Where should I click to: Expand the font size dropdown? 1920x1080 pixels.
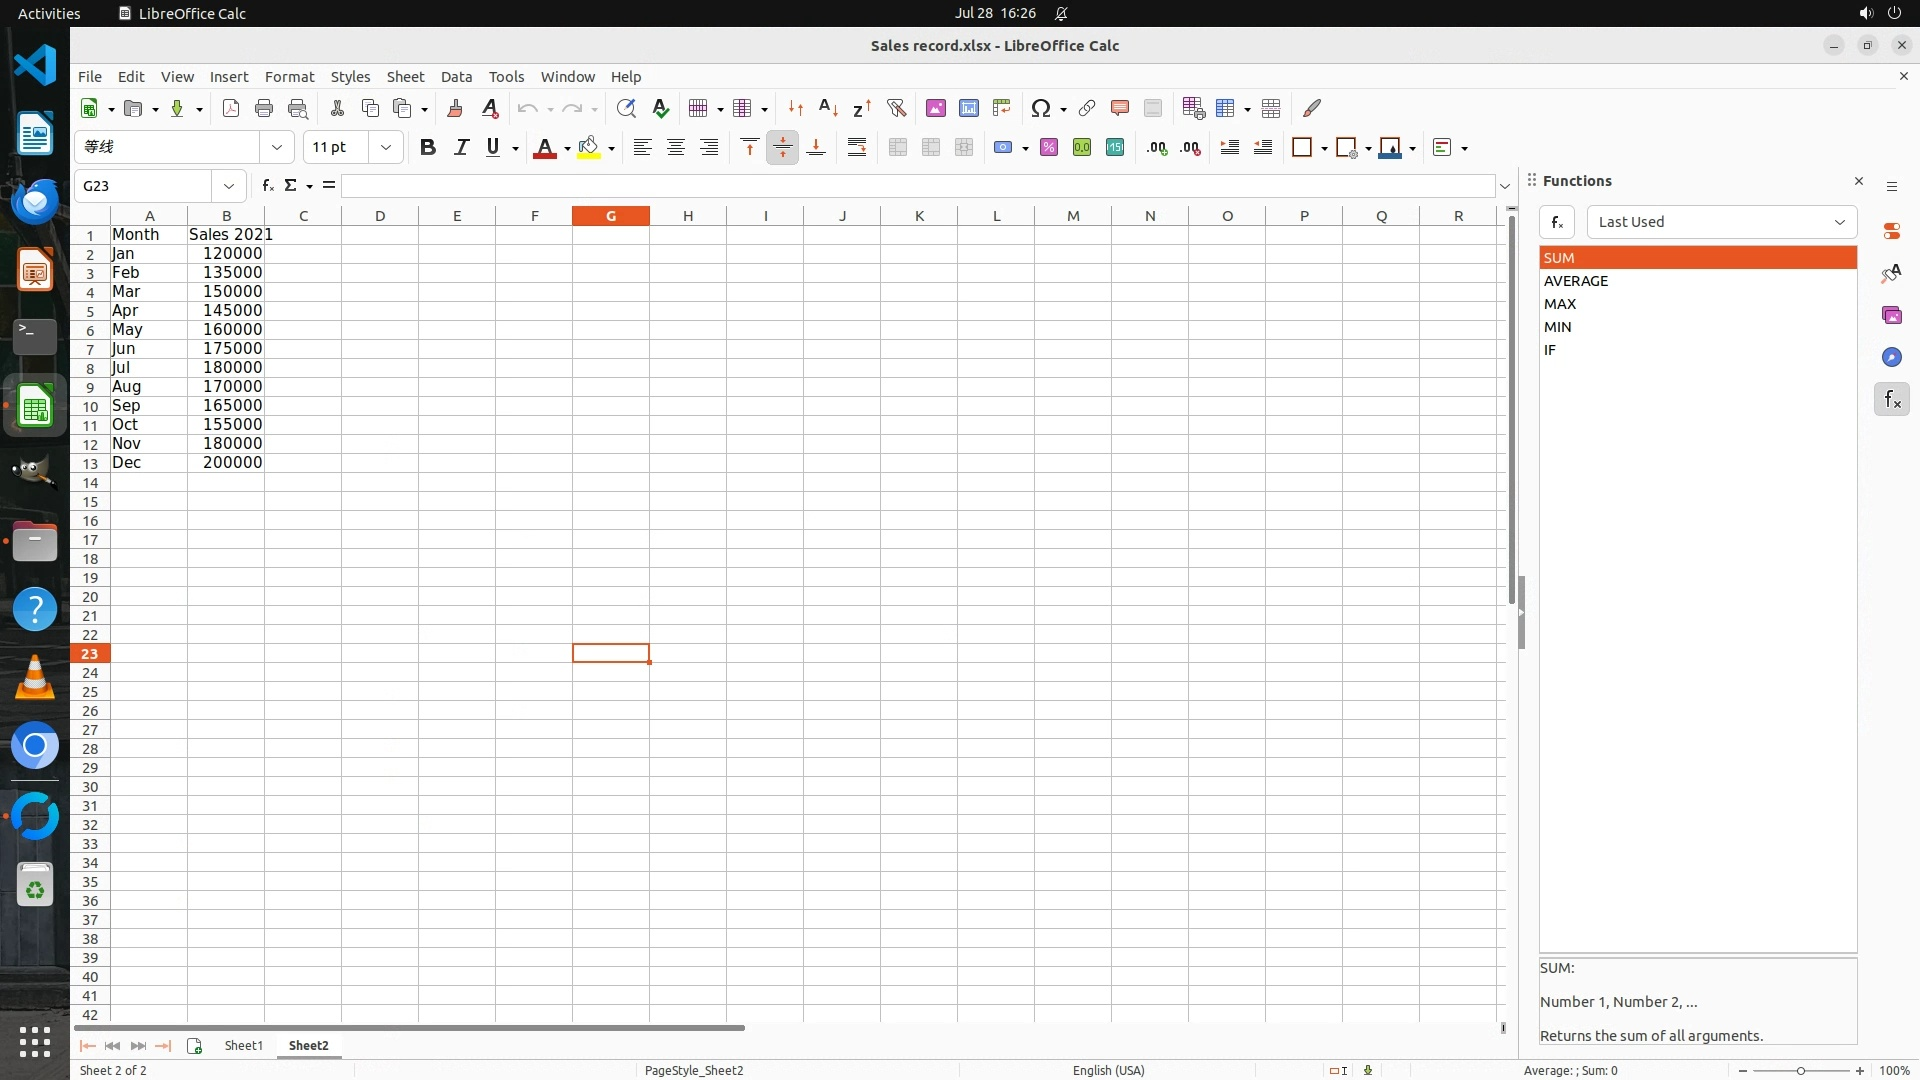[x=385, y=147]
